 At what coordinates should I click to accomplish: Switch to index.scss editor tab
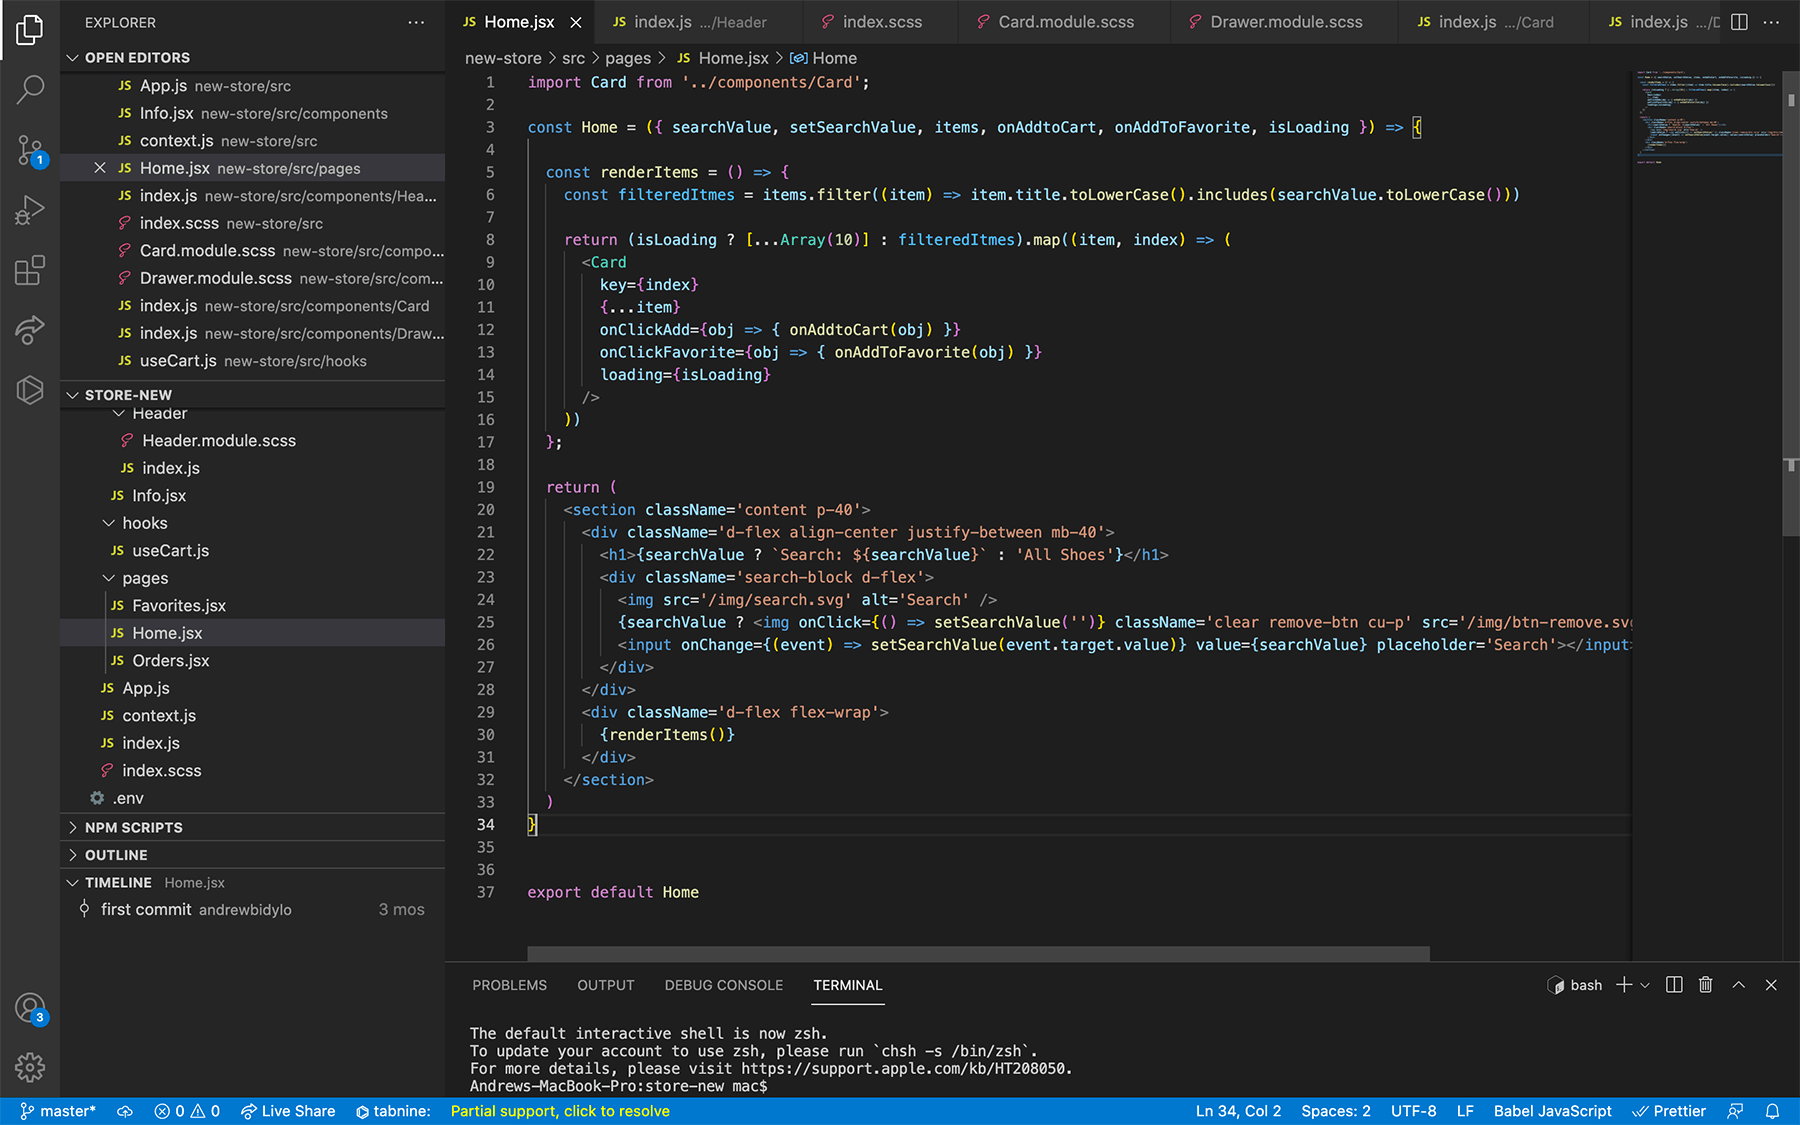pyautogui.click(x=880, y=22)
